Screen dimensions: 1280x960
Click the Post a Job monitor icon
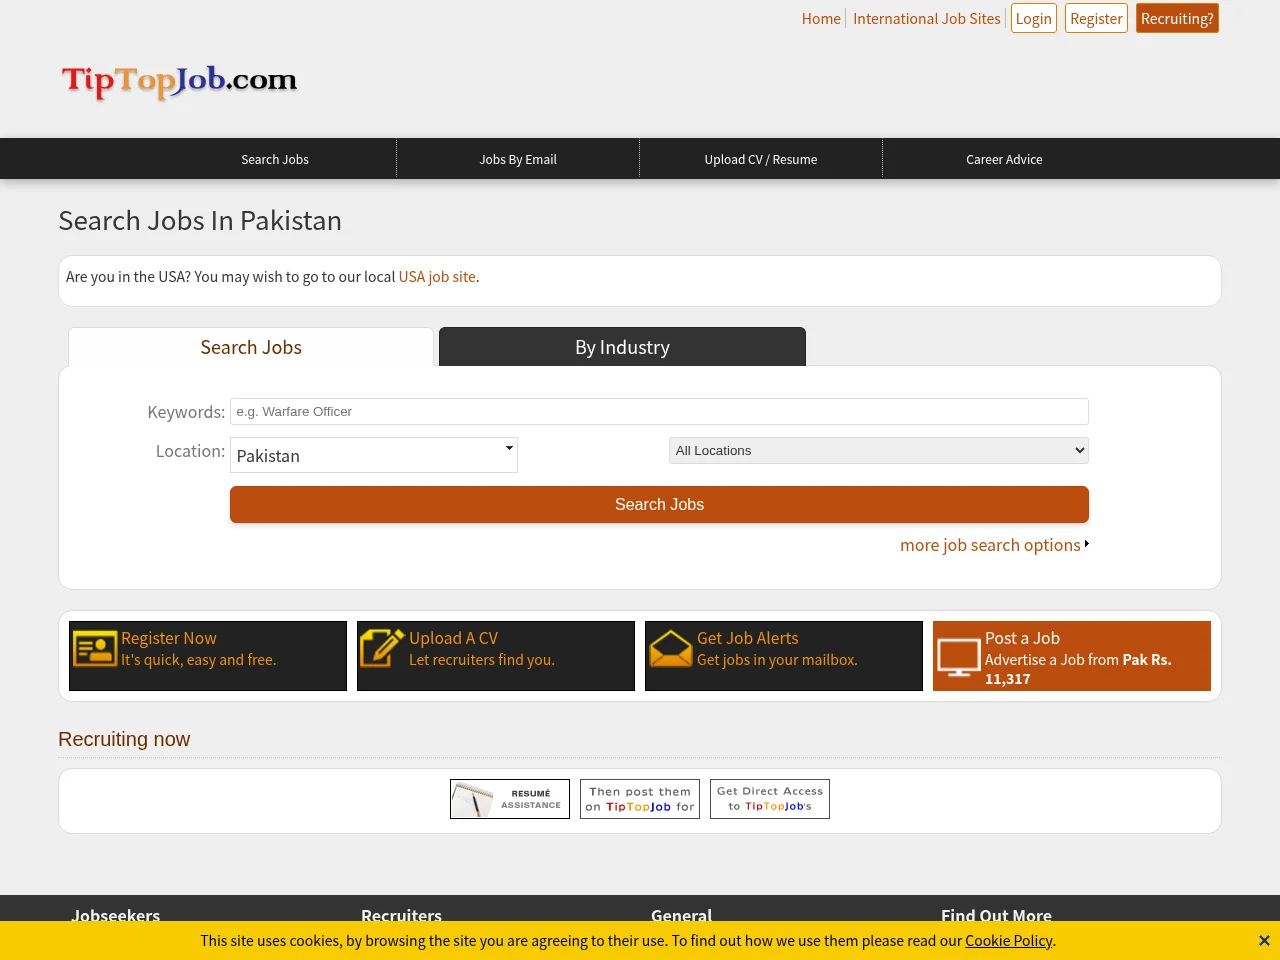(958, 657)
